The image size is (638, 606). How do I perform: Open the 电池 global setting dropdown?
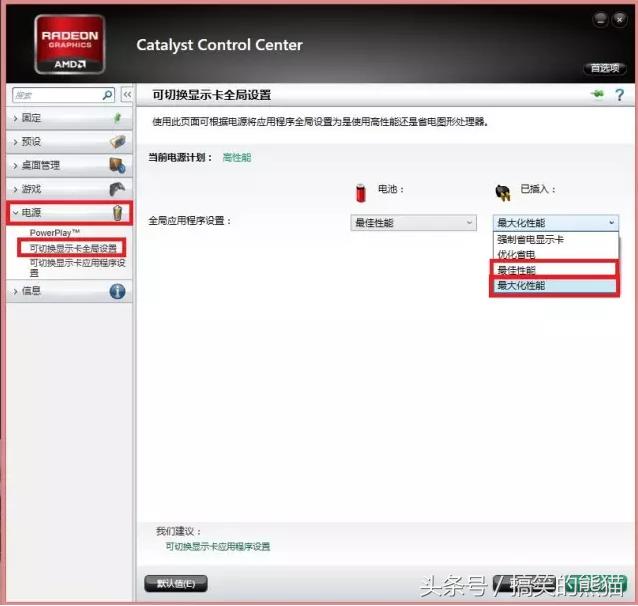click(x=413, y=222)
